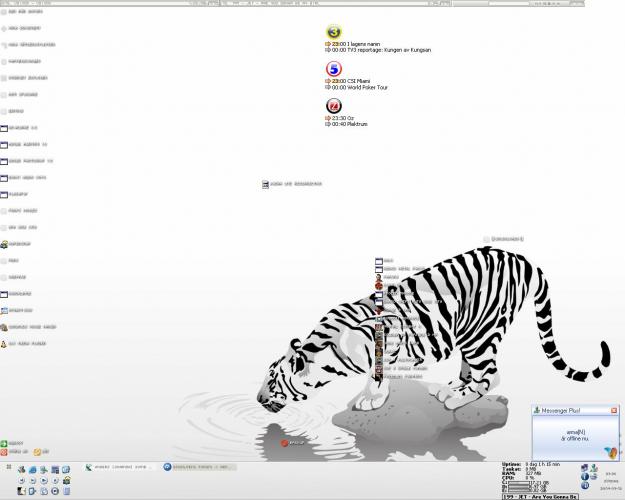Click the MSN butterfly logo in the popup

pyautogui.click(x=611, y=453)
